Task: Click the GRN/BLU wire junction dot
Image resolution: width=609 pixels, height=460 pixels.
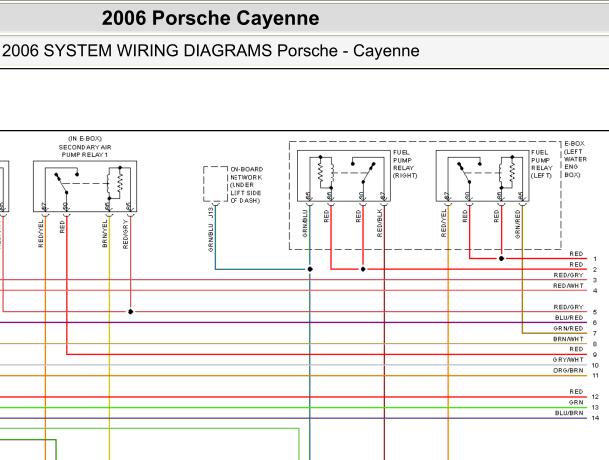Action: click(x=310, y=269)
